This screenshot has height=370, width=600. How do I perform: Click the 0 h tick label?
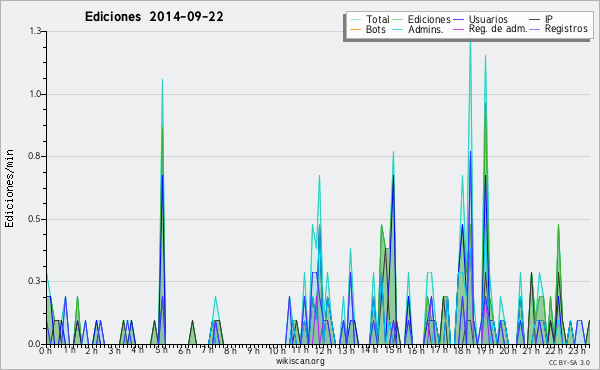click(x=46, y=350)
